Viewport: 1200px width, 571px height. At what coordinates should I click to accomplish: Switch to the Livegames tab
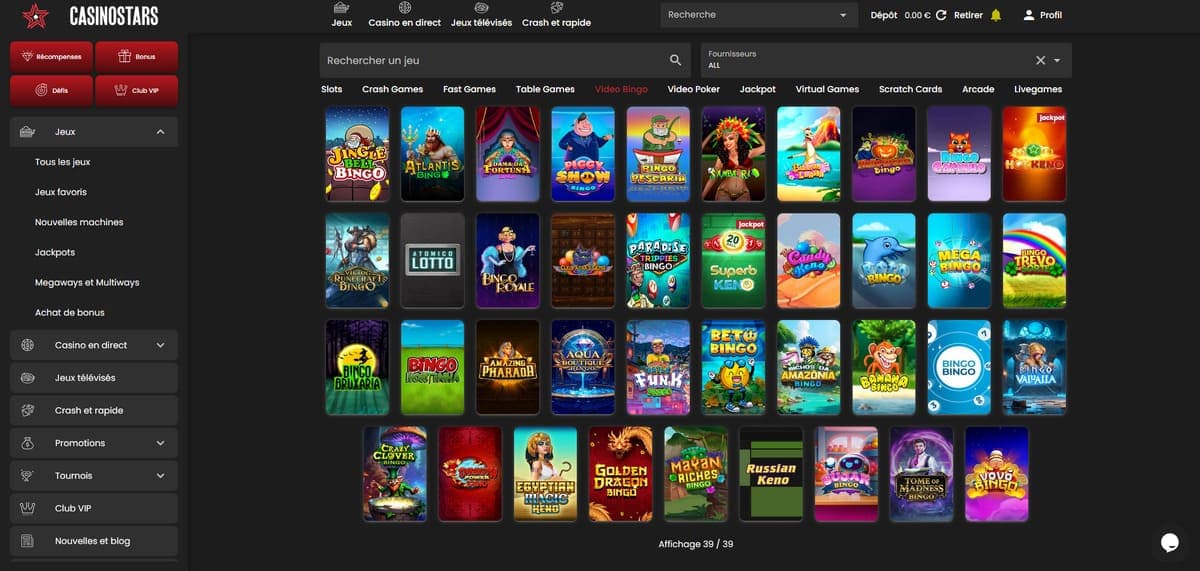tap(1038, 89)
